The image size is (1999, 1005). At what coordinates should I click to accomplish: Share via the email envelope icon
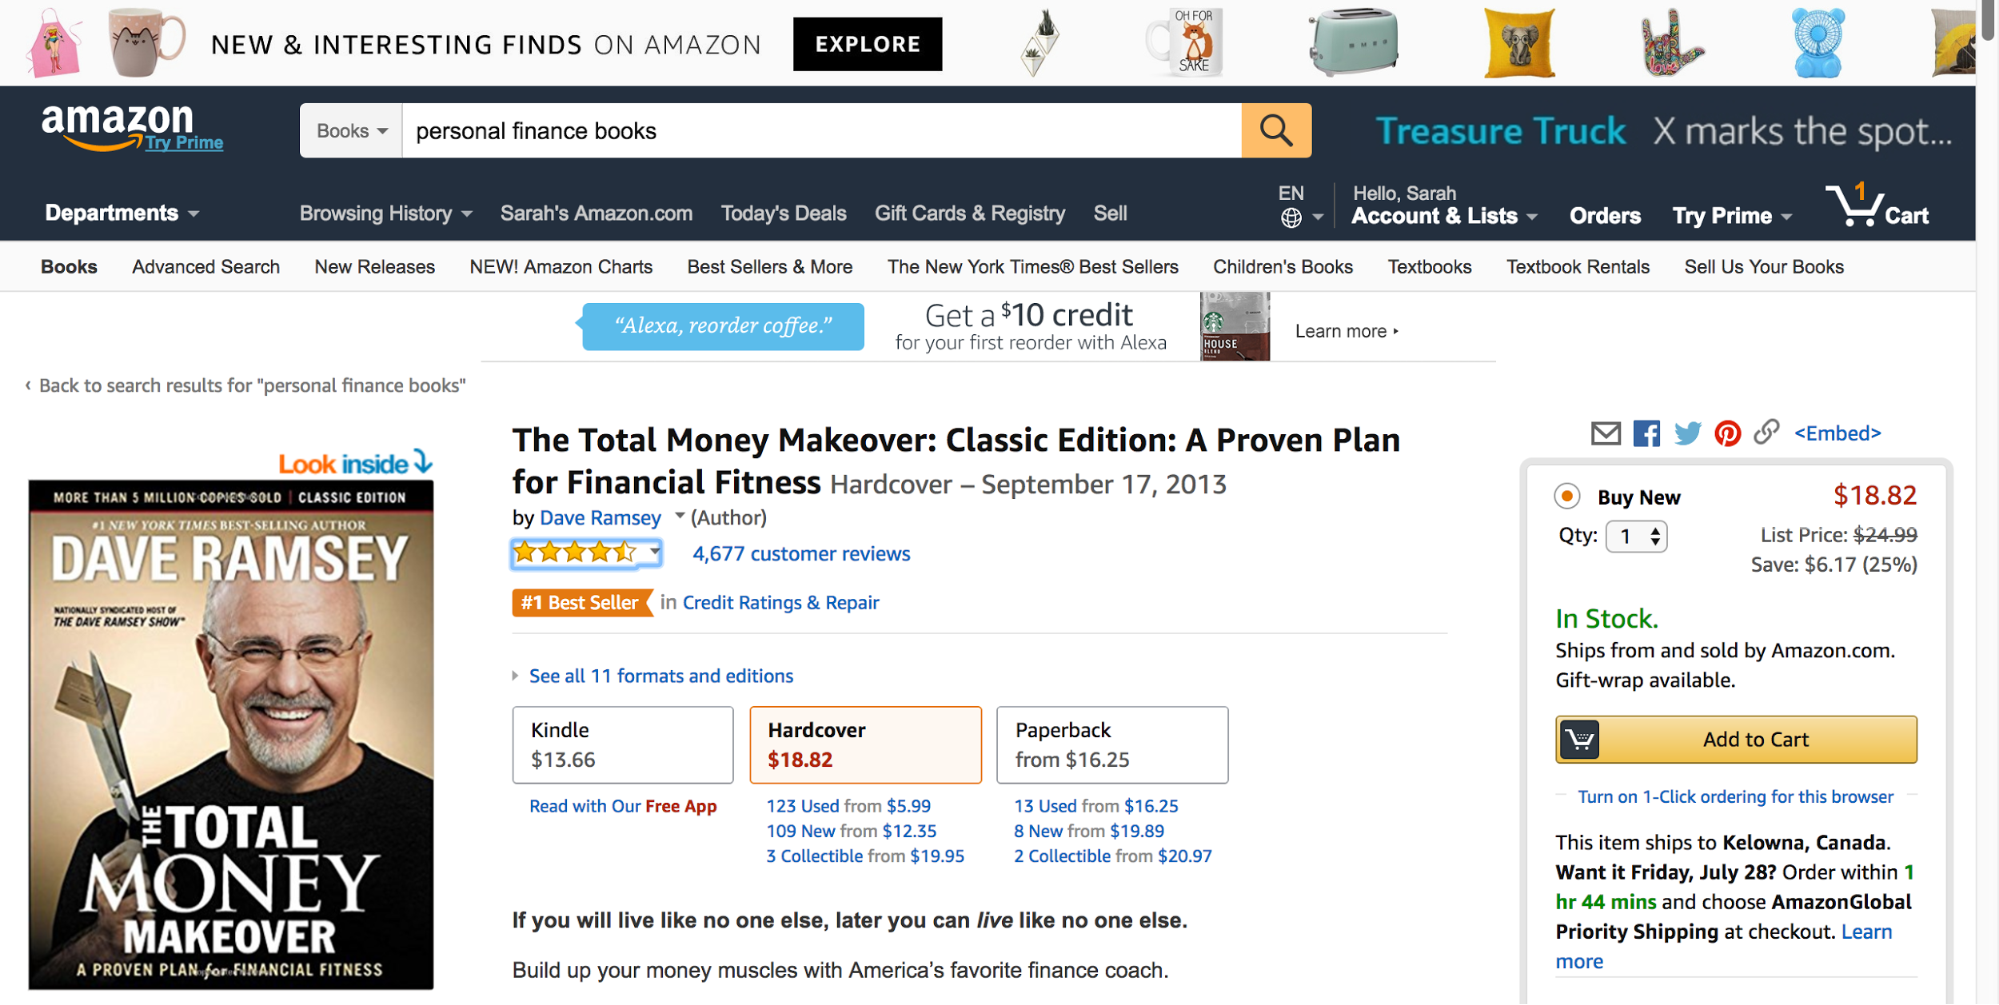pos(1605,433)
